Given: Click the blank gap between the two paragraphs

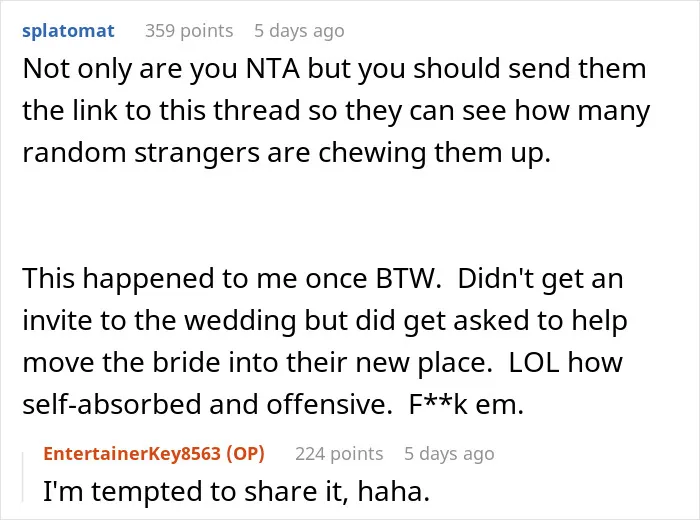Looking at the screenshot, I should 350,216.
